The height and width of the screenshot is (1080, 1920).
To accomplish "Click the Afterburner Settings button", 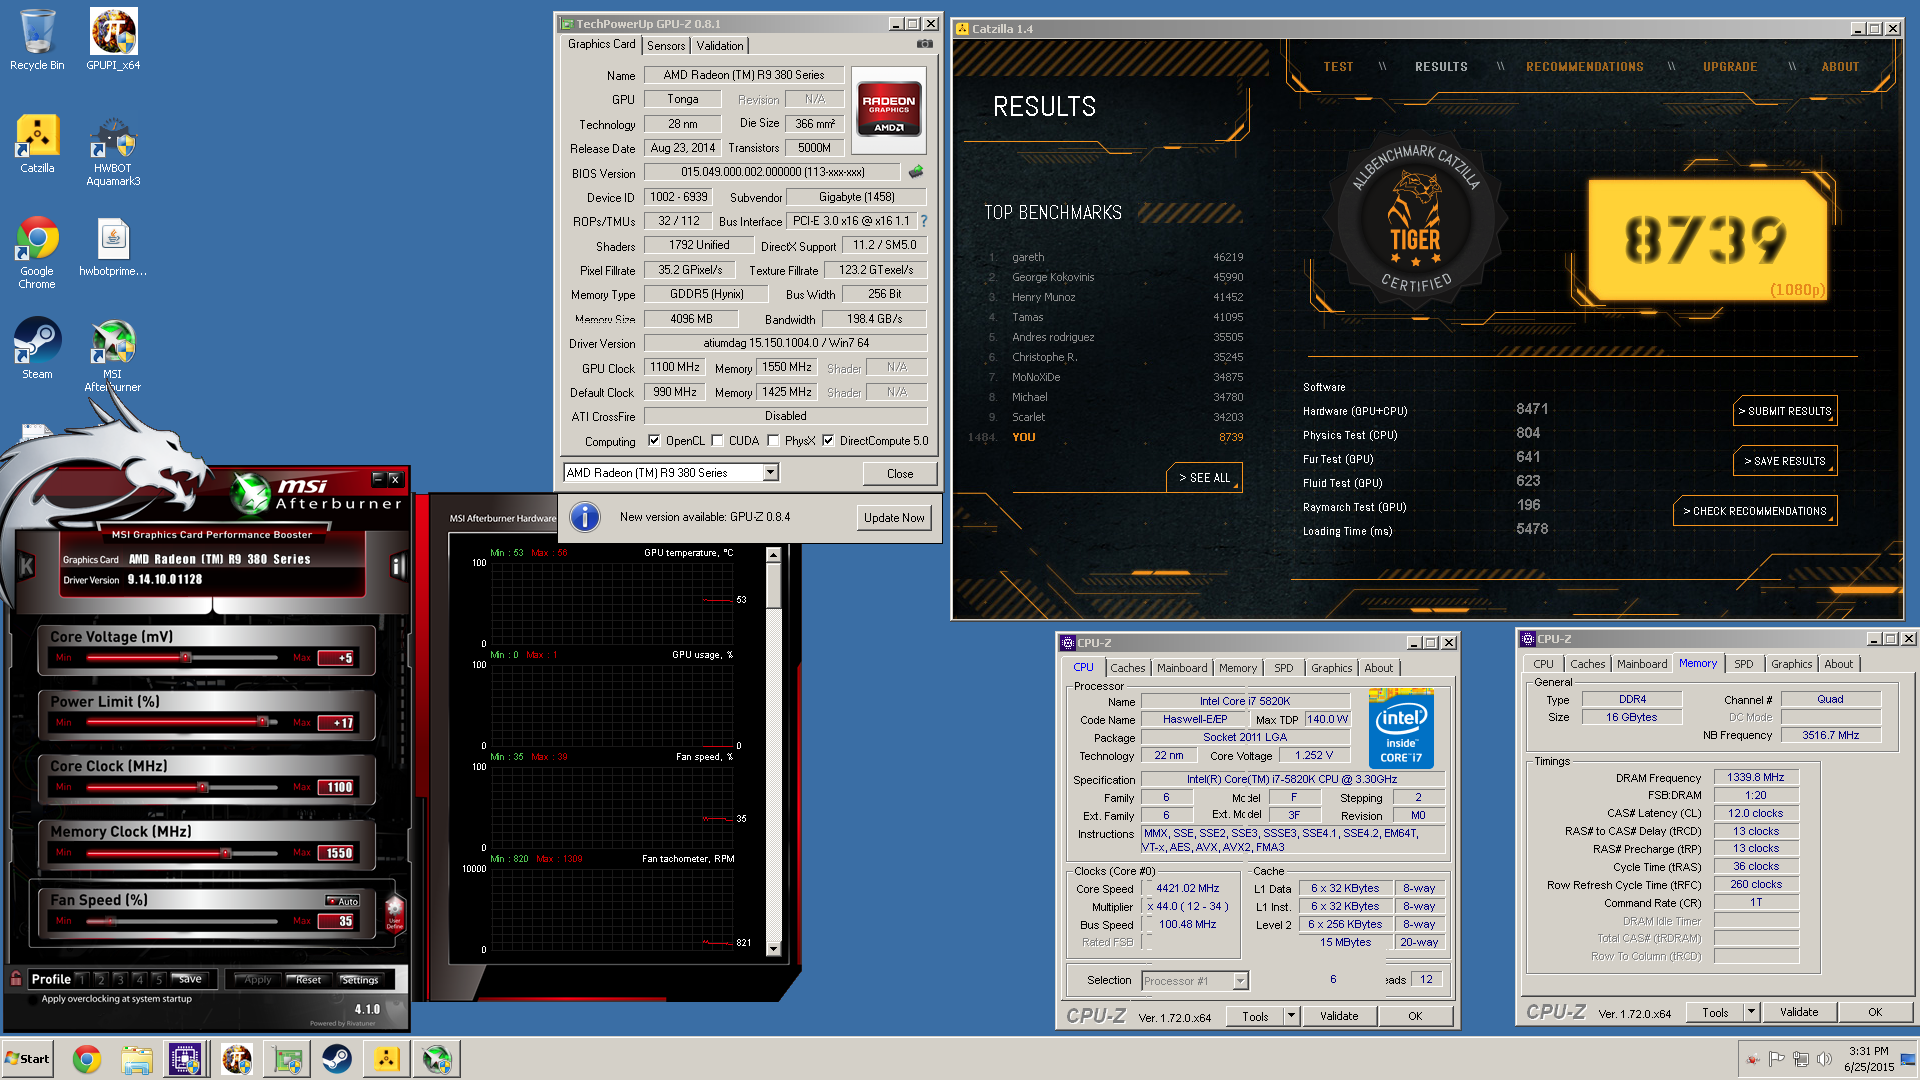I will [360, 980].
